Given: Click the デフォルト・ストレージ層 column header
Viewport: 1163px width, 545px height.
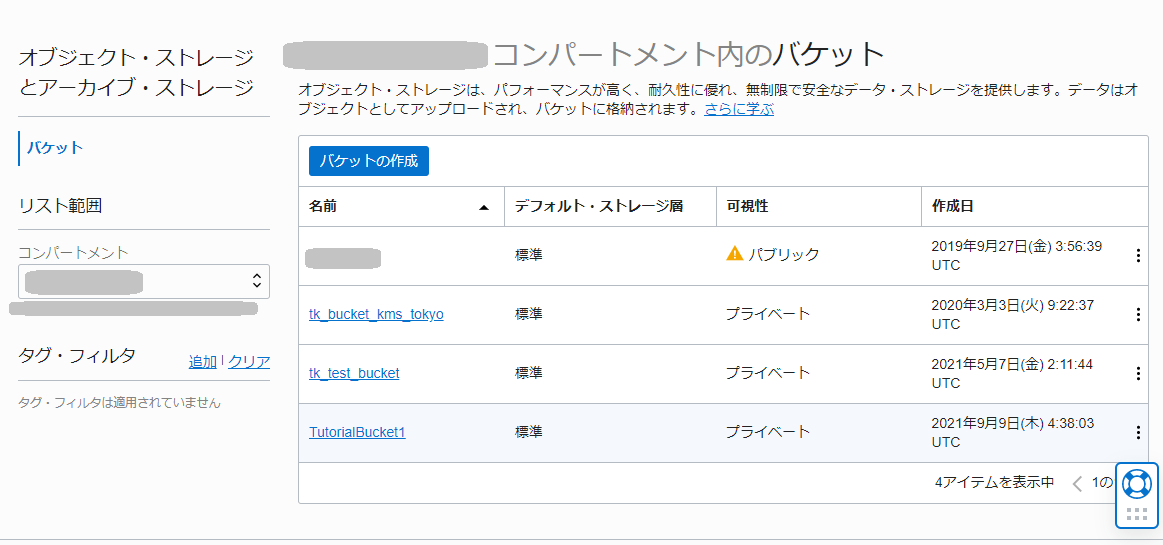Looking at the screenshot, I should [598, 206].
